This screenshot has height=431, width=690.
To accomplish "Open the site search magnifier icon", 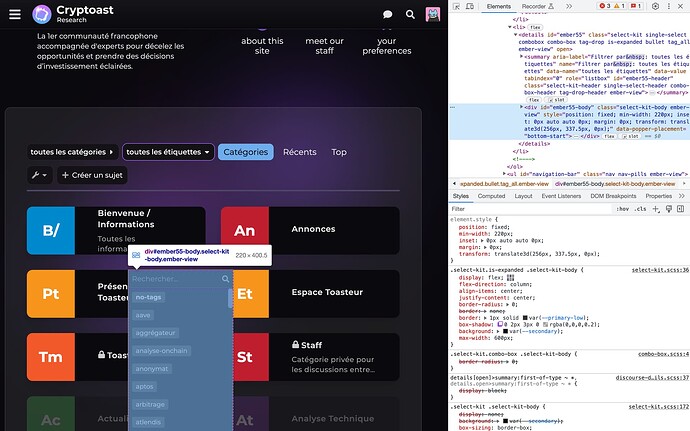I will pos(410,15).
